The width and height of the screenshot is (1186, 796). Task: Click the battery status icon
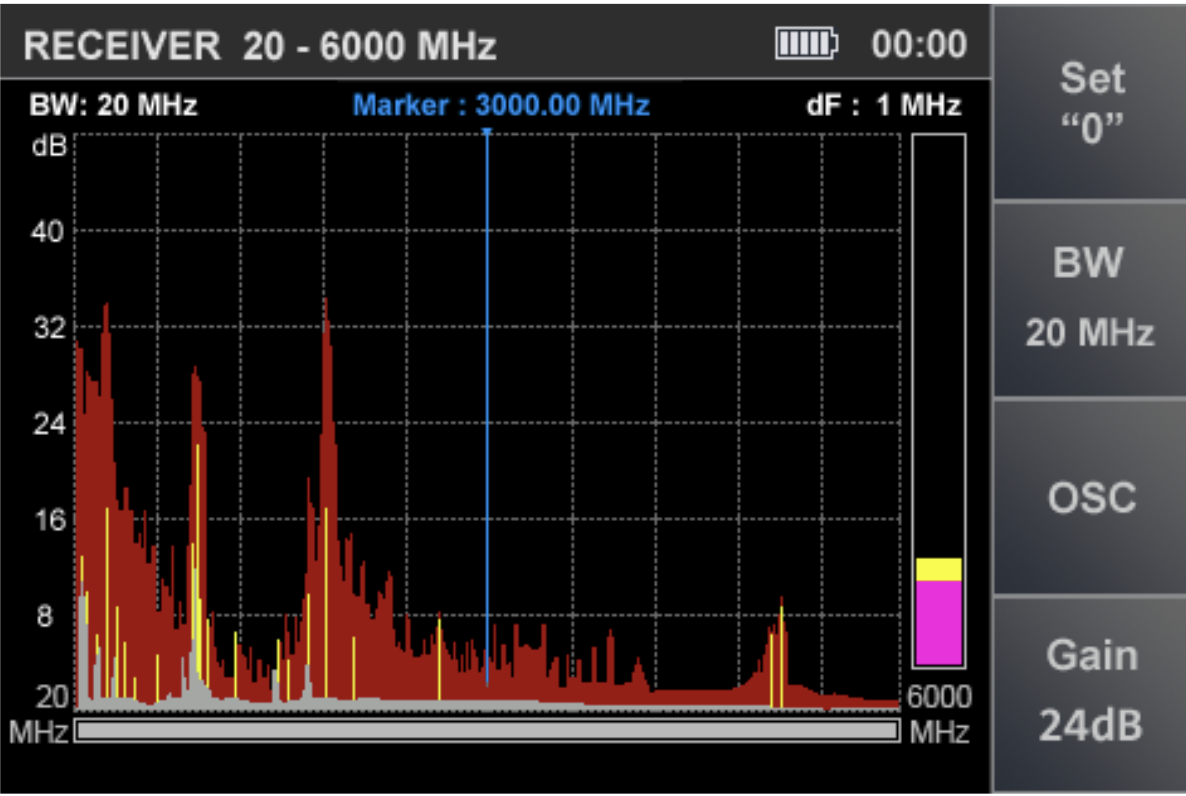click(x=806, y=44)
